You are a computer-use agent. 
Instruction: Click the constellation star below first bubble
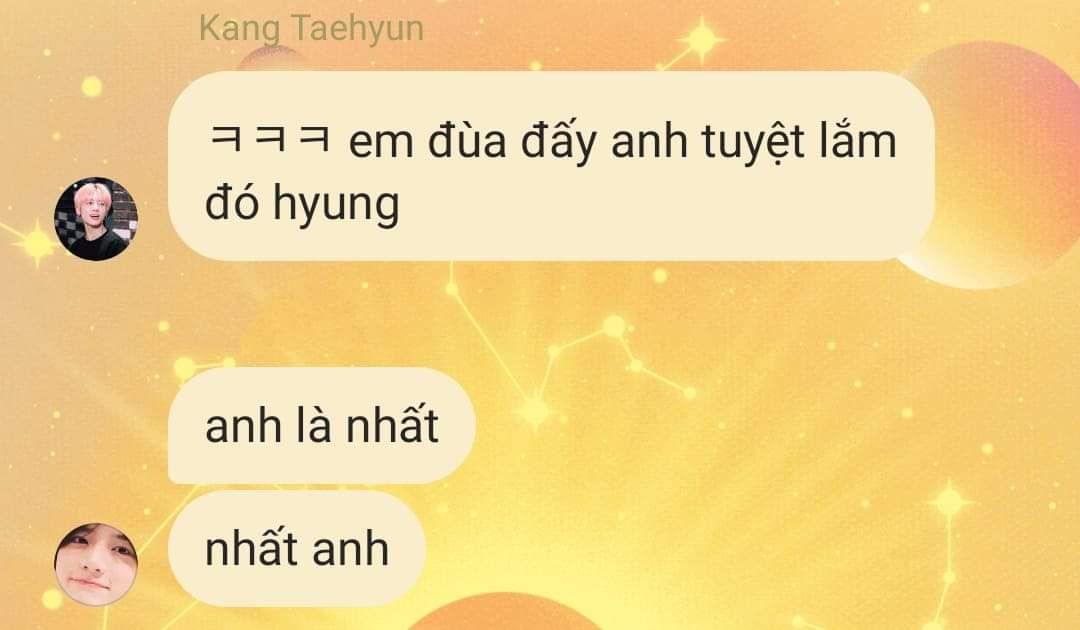click(534, 412)
